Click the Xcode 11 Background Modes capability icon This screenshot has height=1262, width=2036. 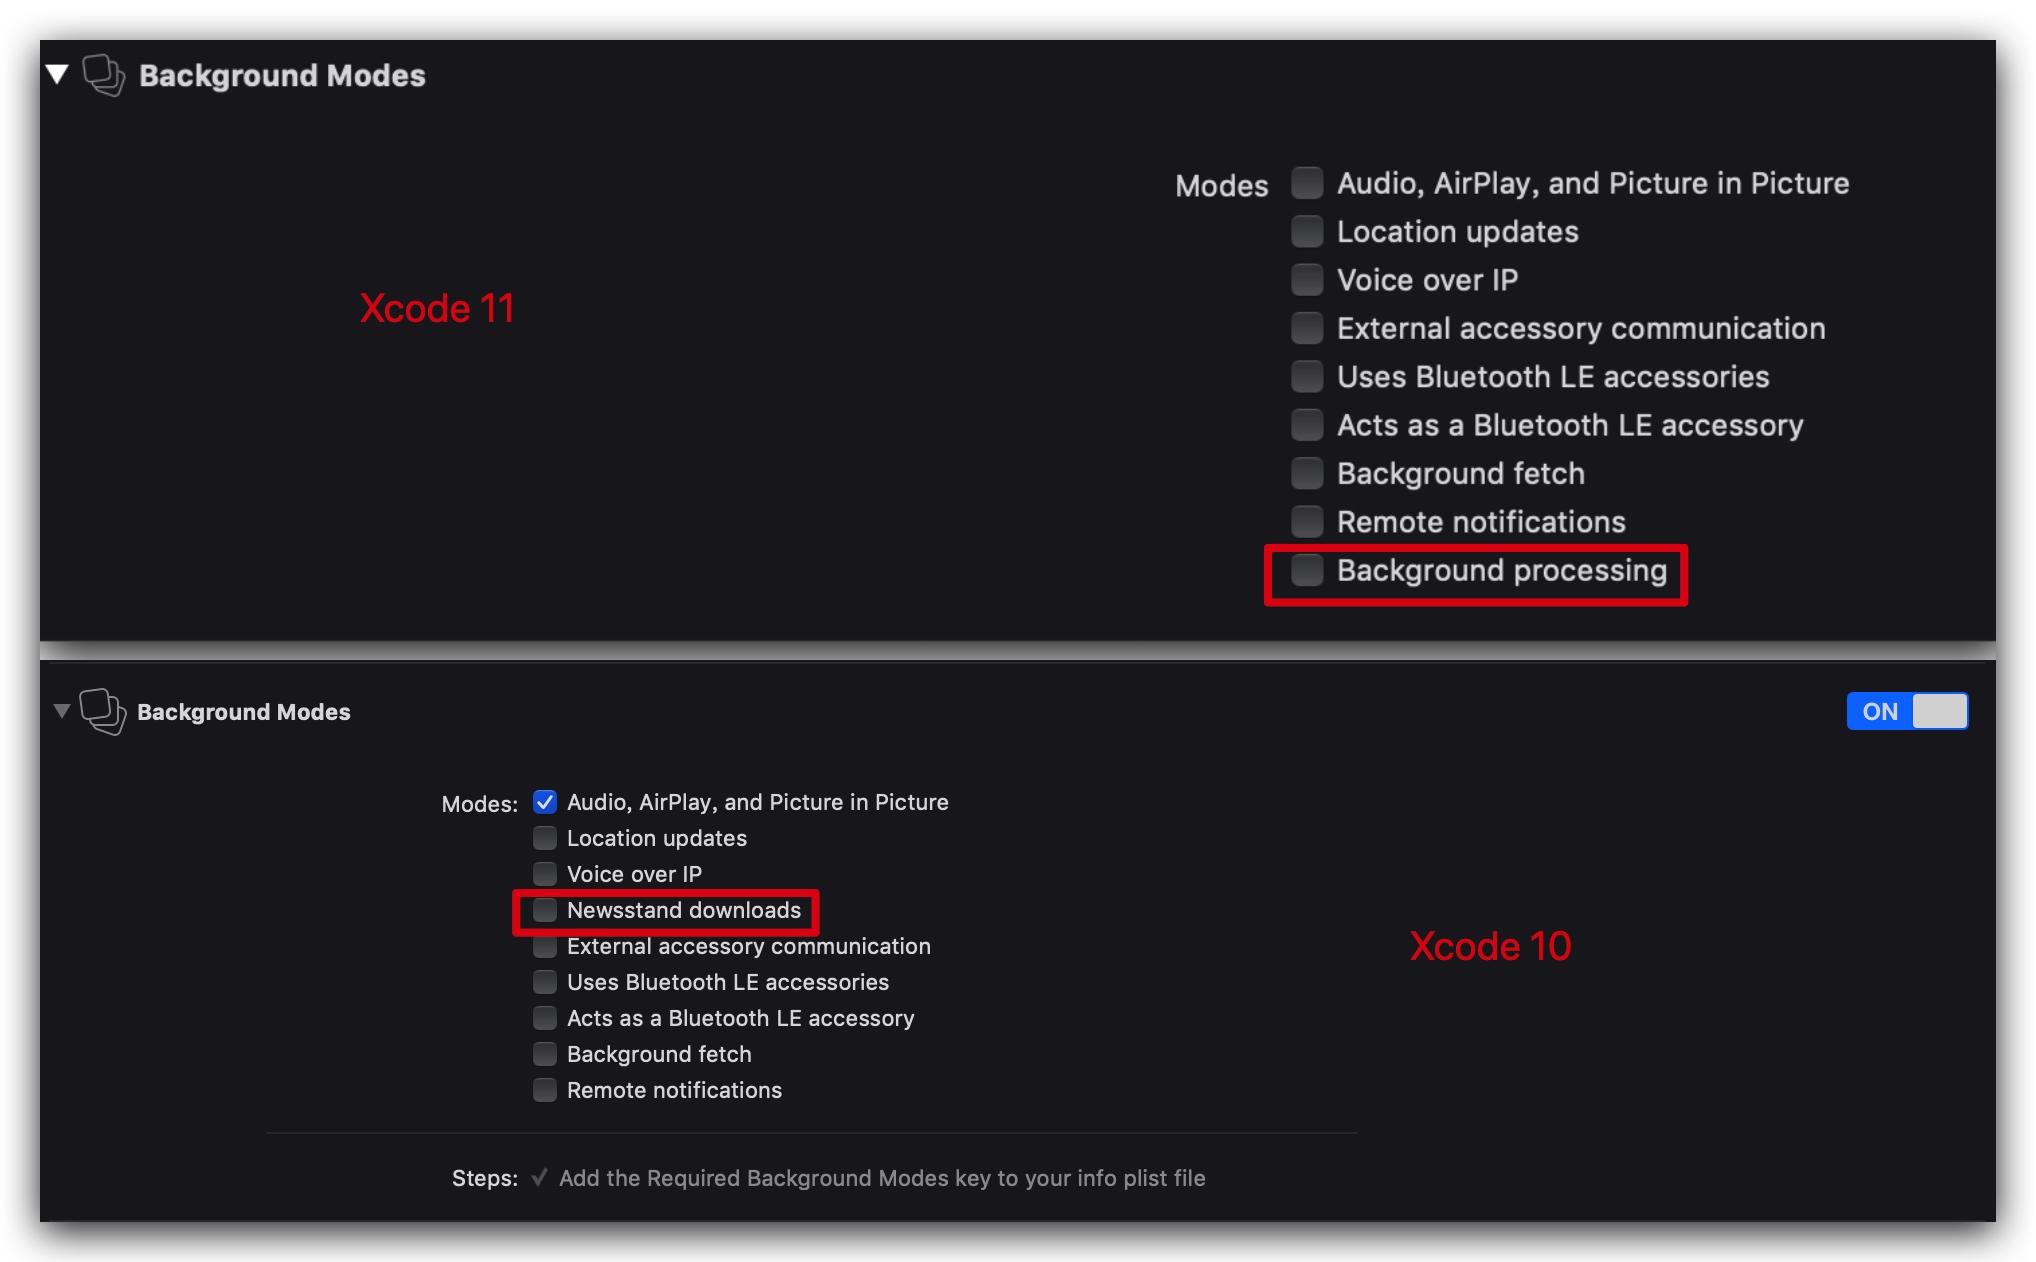point(103,75)
